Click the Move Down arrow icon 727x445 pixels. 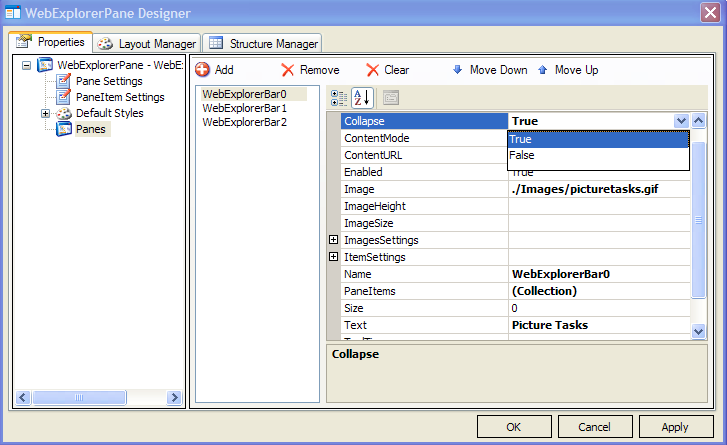click(x=458, y=70)
